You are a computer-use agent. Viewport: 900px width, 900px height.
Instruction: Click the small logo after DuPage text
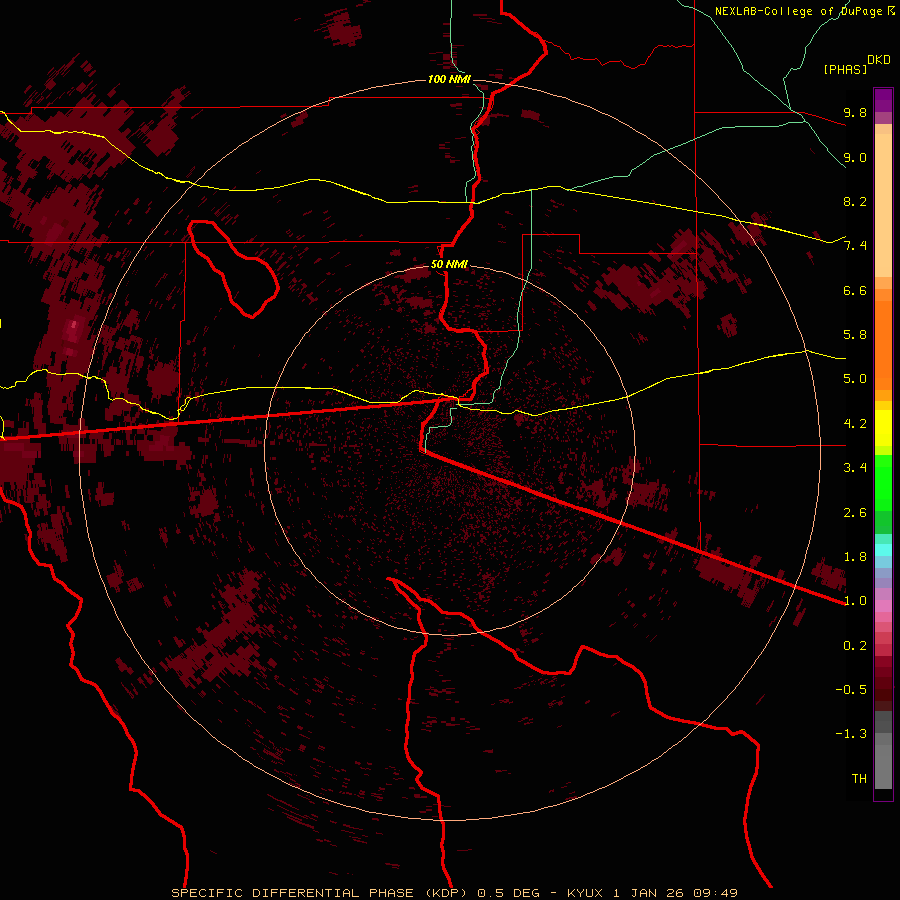890,10
